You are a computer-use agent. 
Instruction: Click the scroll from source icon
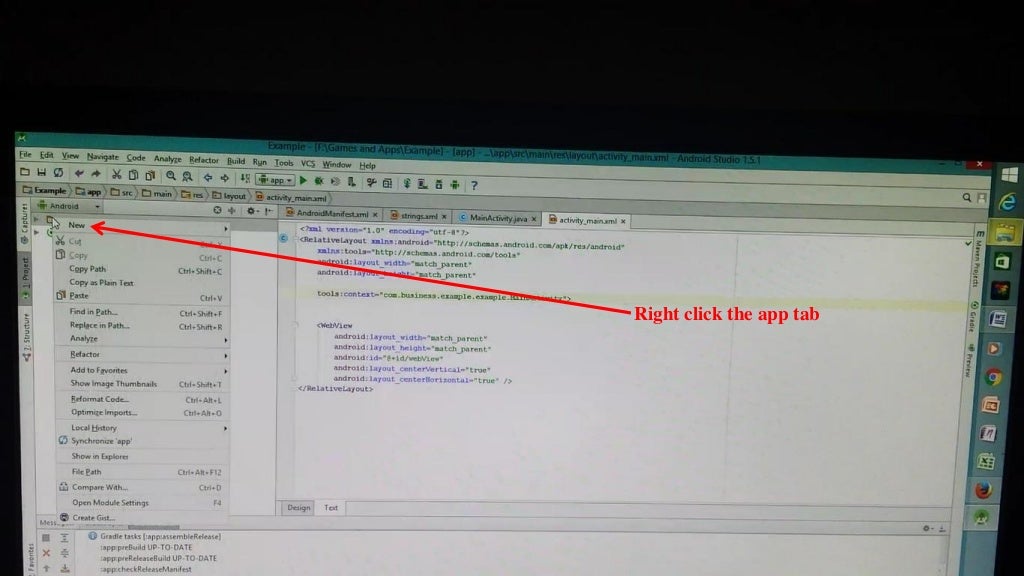(x=217, y=210)
